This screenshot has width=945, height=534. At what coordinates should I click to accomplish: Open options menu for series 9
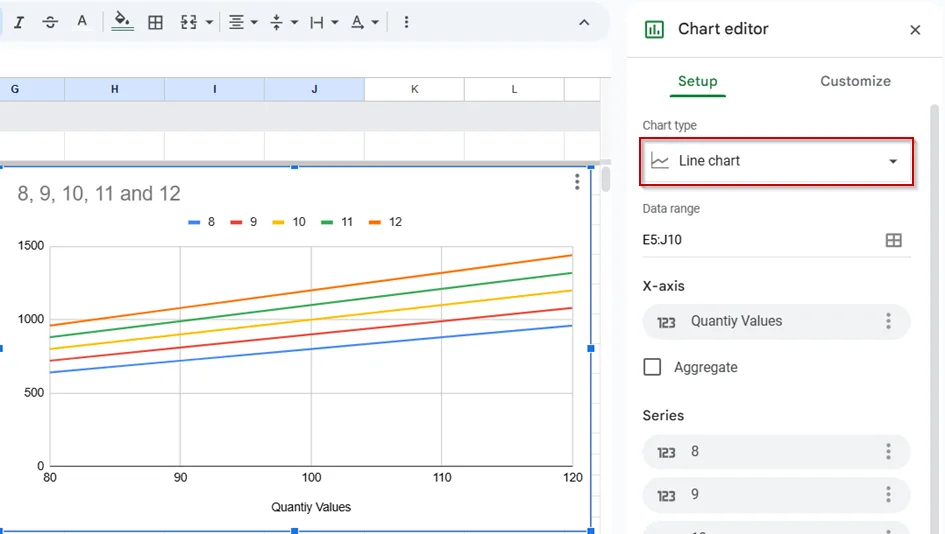888,495
